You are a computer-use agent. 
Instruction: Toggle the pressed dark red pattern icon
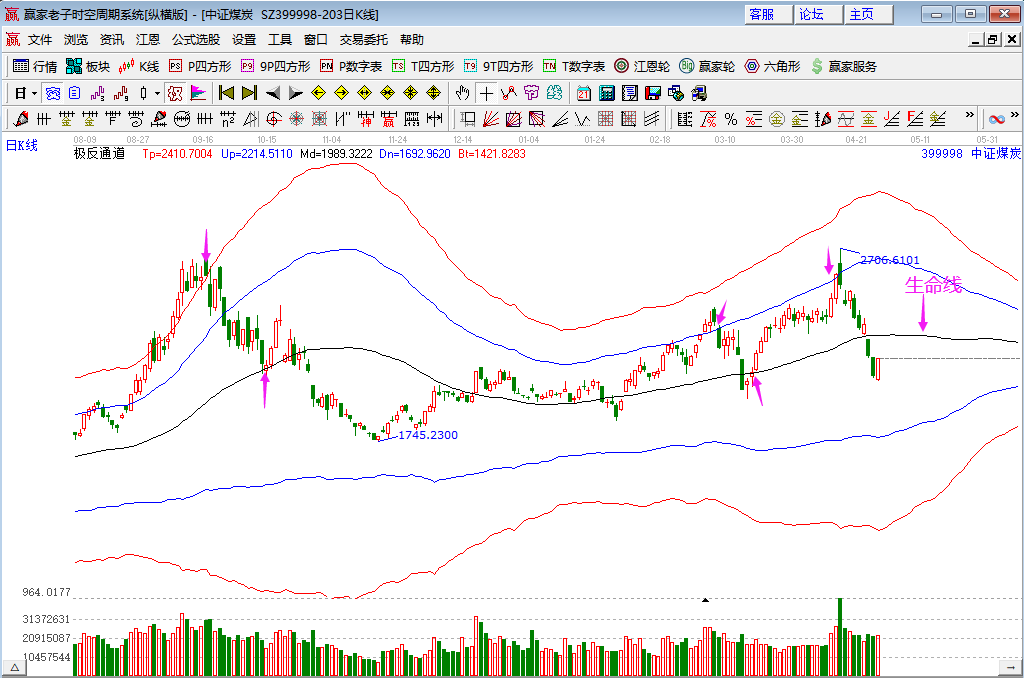pyautogui.click(x=174, y=93)
